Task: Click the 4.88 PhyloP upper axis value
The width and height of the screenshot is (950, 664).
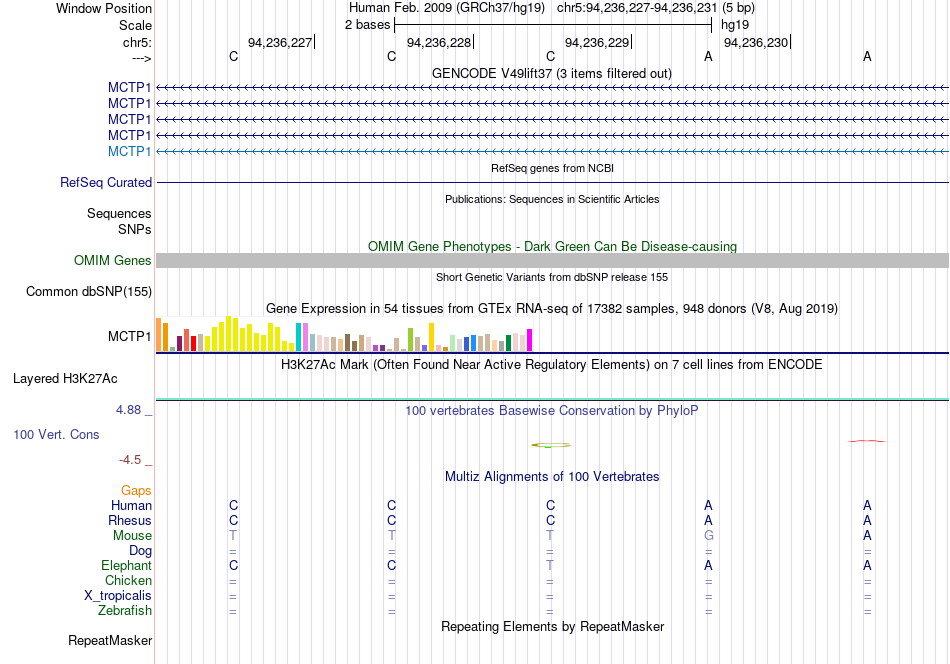Action: pos(128,410)
